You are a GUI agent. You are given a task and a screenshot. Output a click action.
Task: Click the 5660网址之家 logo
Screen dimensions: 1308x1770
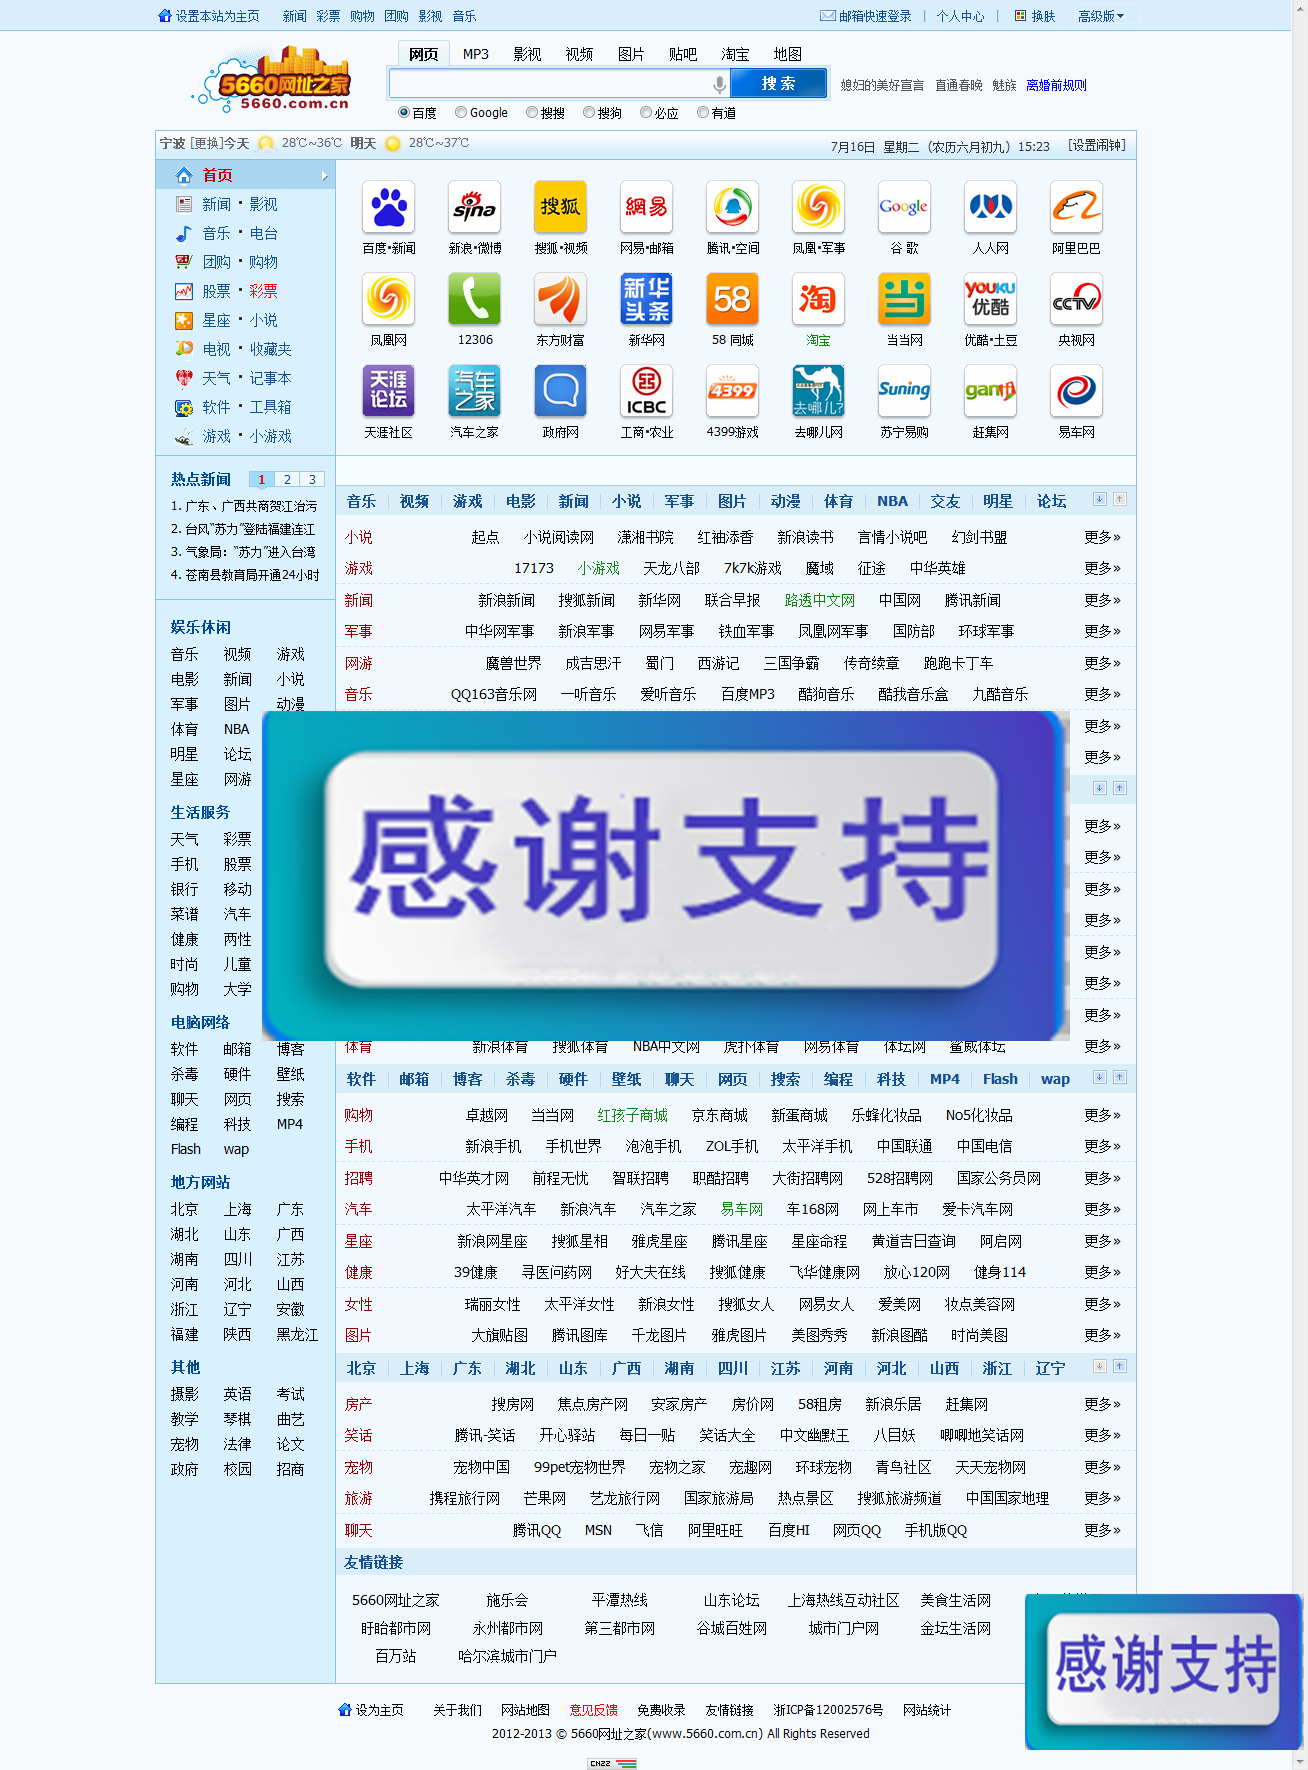[x=272, y=78]
